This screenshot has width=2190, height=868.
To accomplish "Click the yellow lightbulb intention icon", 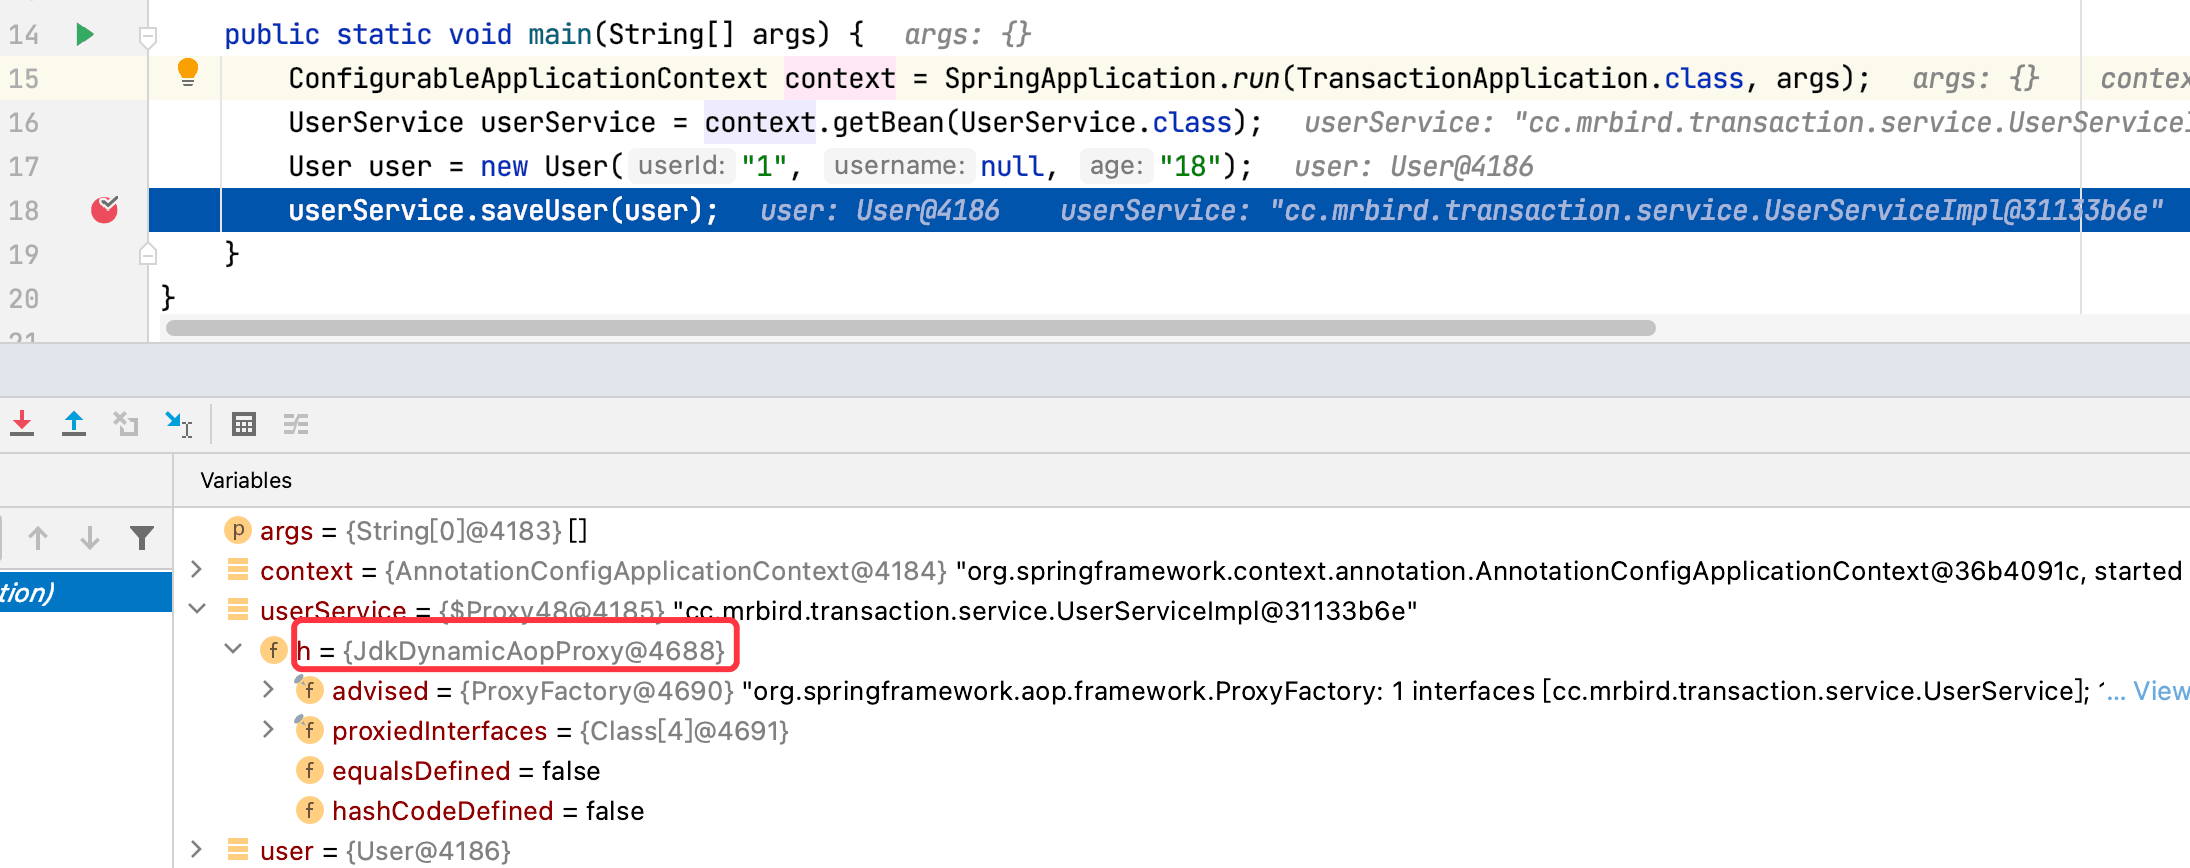I will 187,72.
